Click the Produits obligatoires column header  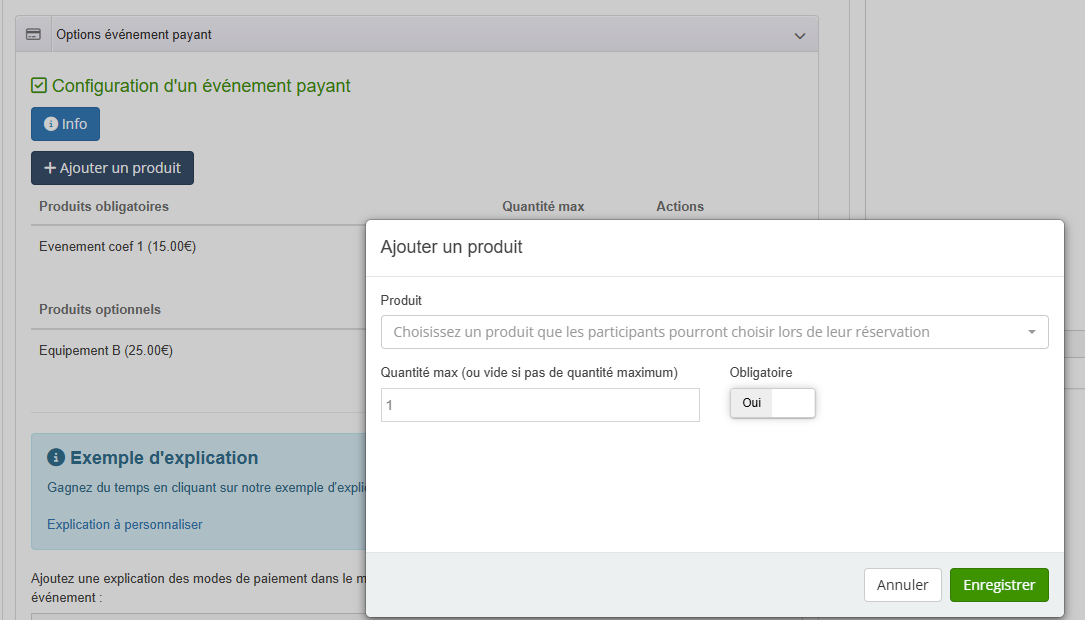pyautogui.click(x=104, y=207)
